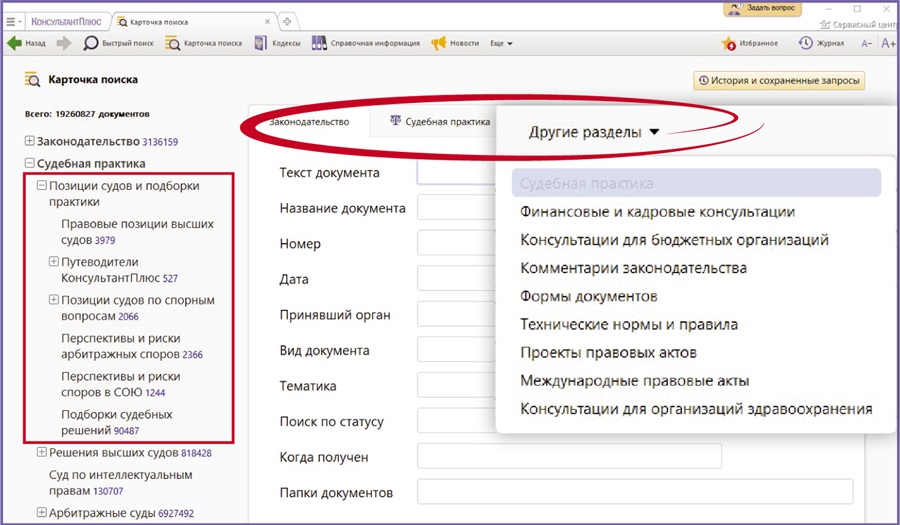Open Журнал clock icon
This screenshot has height=525, width=900.
pos(805,43)
